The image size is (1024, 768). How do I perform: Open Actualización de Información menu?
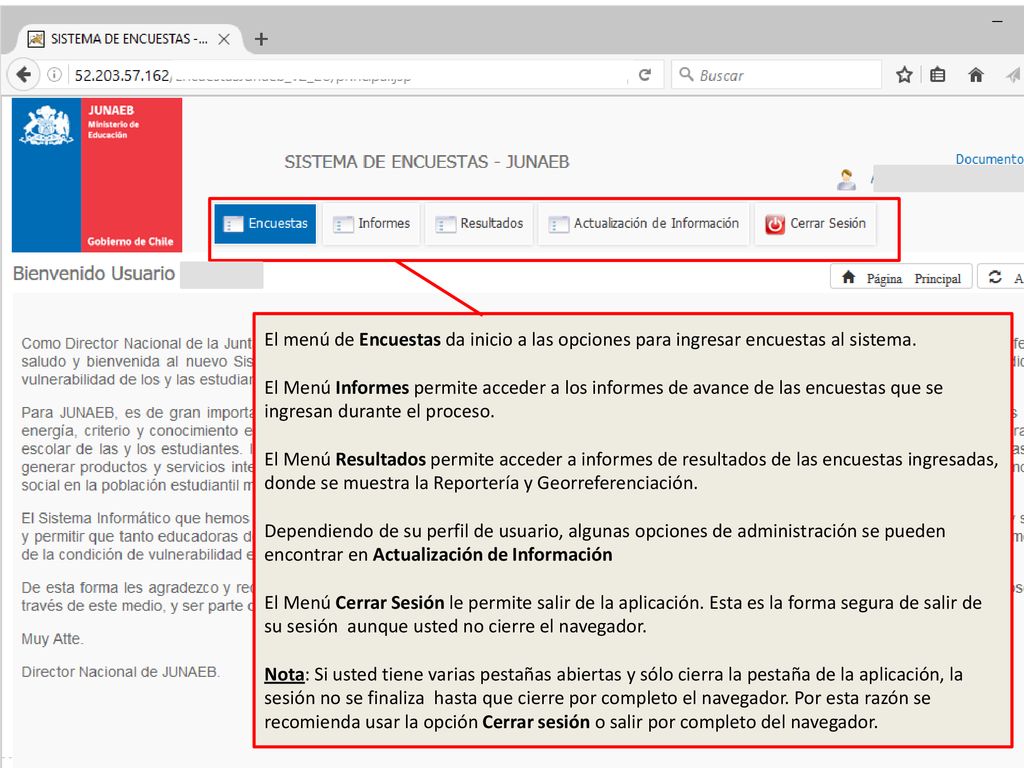pyautogui.click(x=643, y=223)
